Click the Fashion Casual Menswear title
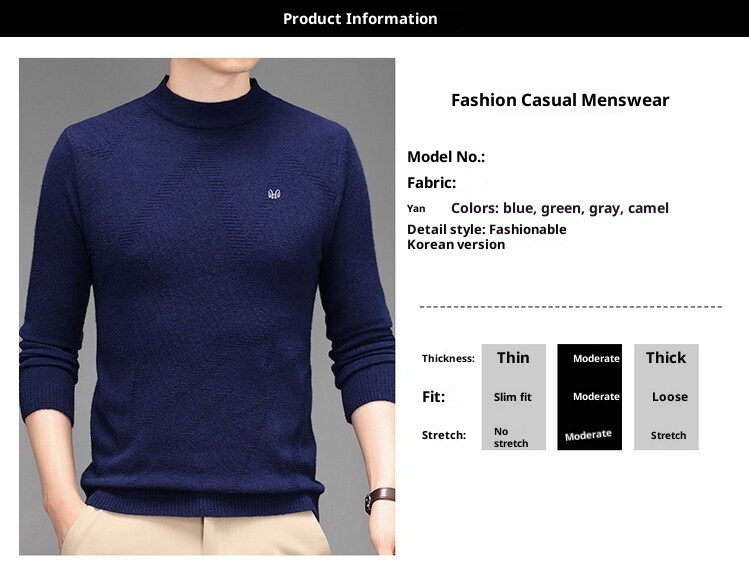Viewport: 749px width, 564px height. [560, 100]
